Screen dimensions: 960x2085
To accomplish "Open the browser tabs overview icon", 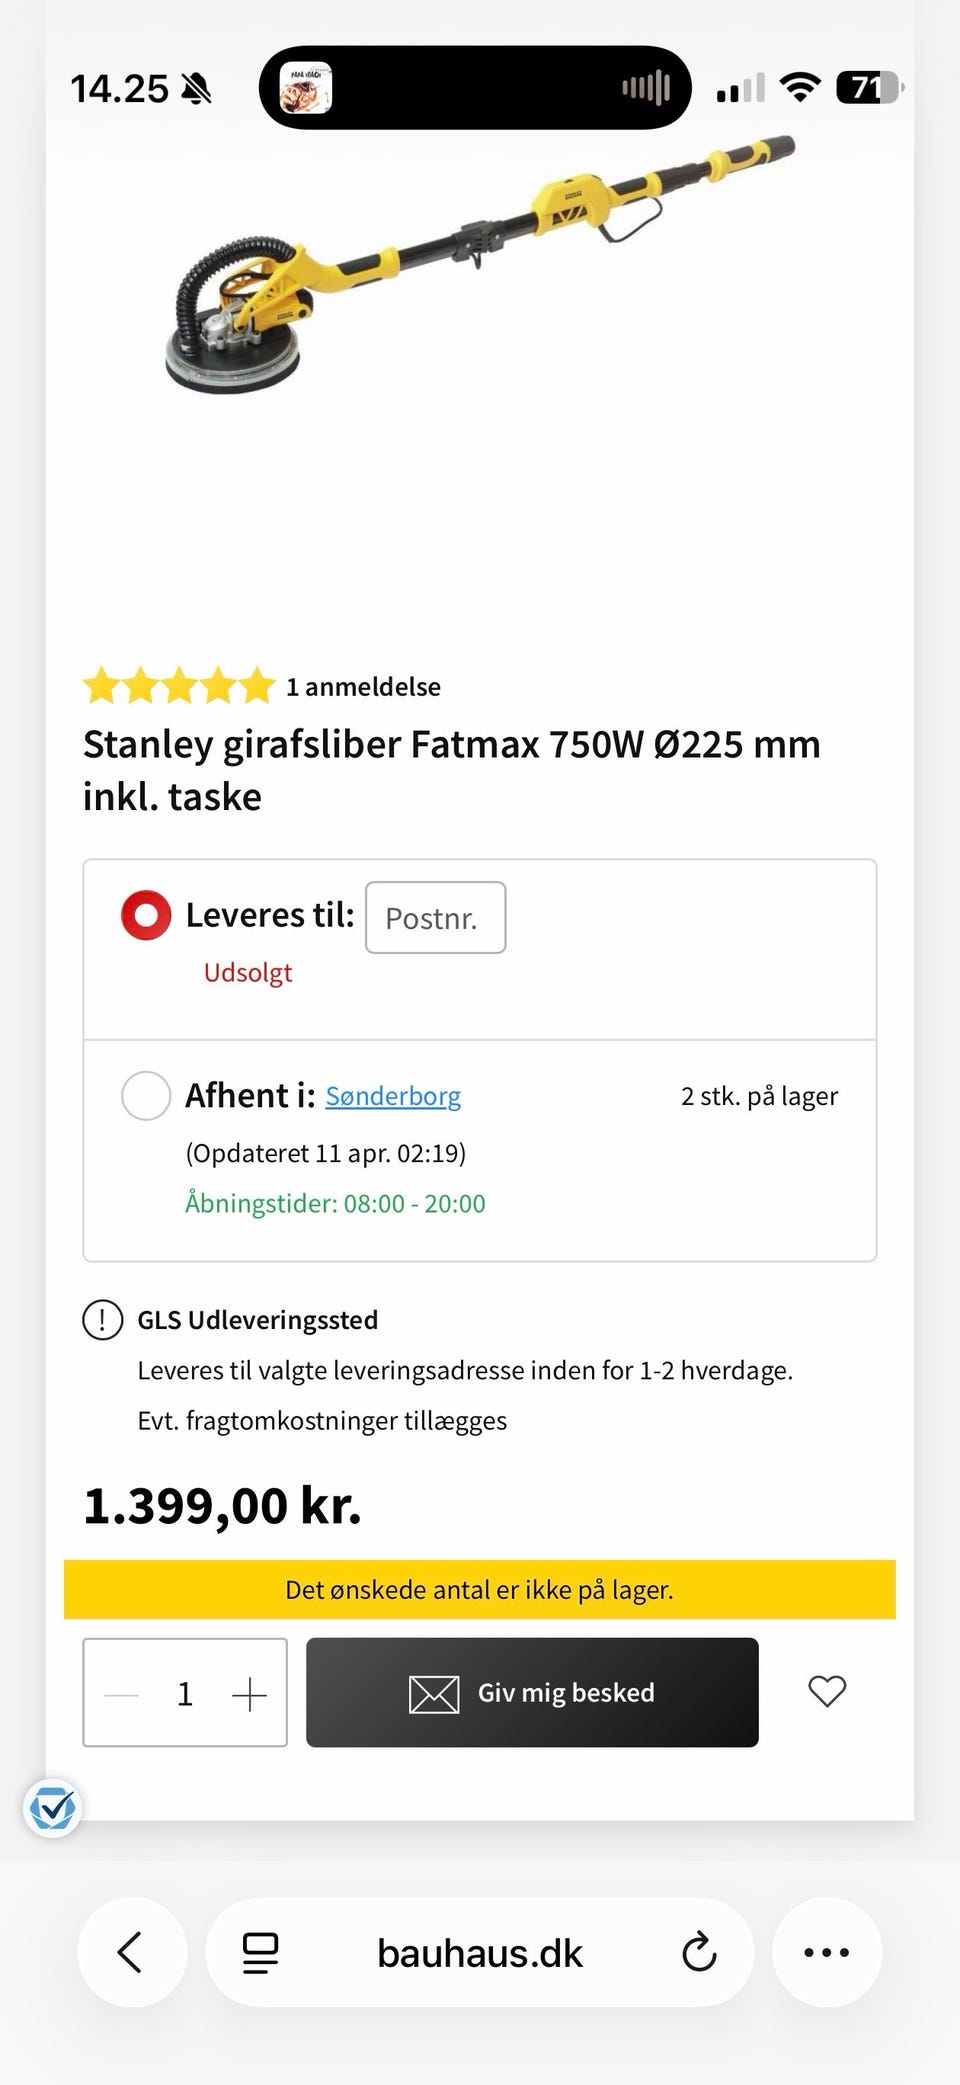I will pyautogui.click(x=261, y=1953).
